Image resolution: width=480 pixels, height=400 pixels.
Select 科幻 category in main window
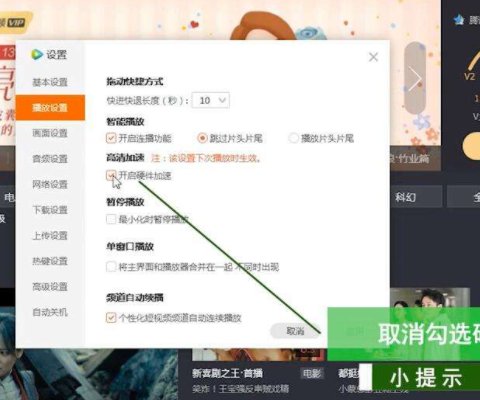click(x=405, y=197)
